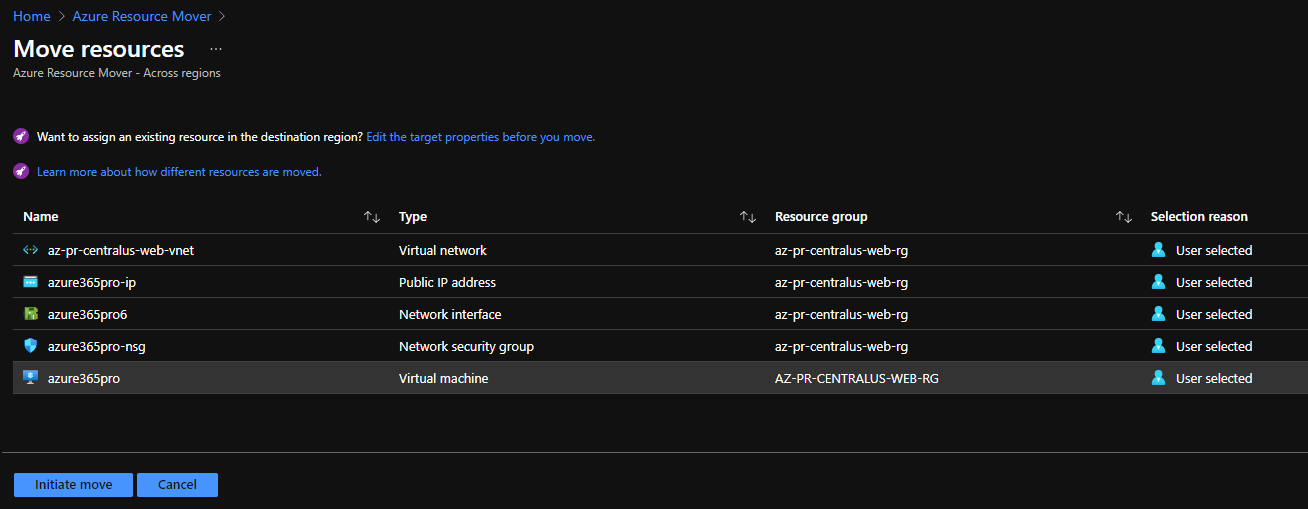Open 'Edit the target properties before you move' link
The width and height of the screenshot is (1308, 509).
coord(480,136)
